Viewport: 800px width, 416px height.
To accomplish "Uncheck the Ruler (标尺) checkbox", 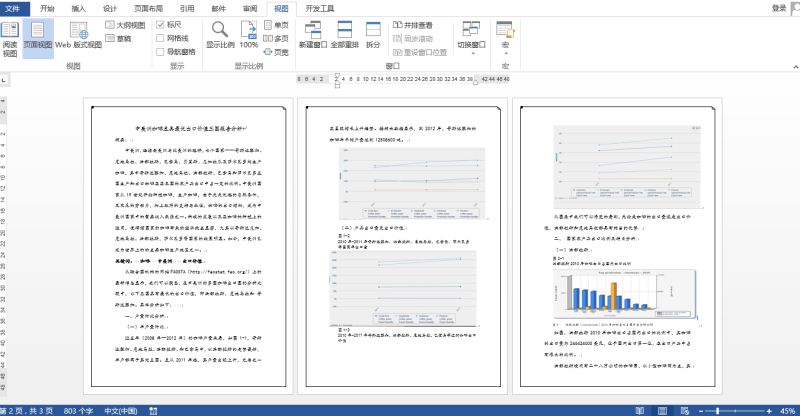I will point(159,25).
